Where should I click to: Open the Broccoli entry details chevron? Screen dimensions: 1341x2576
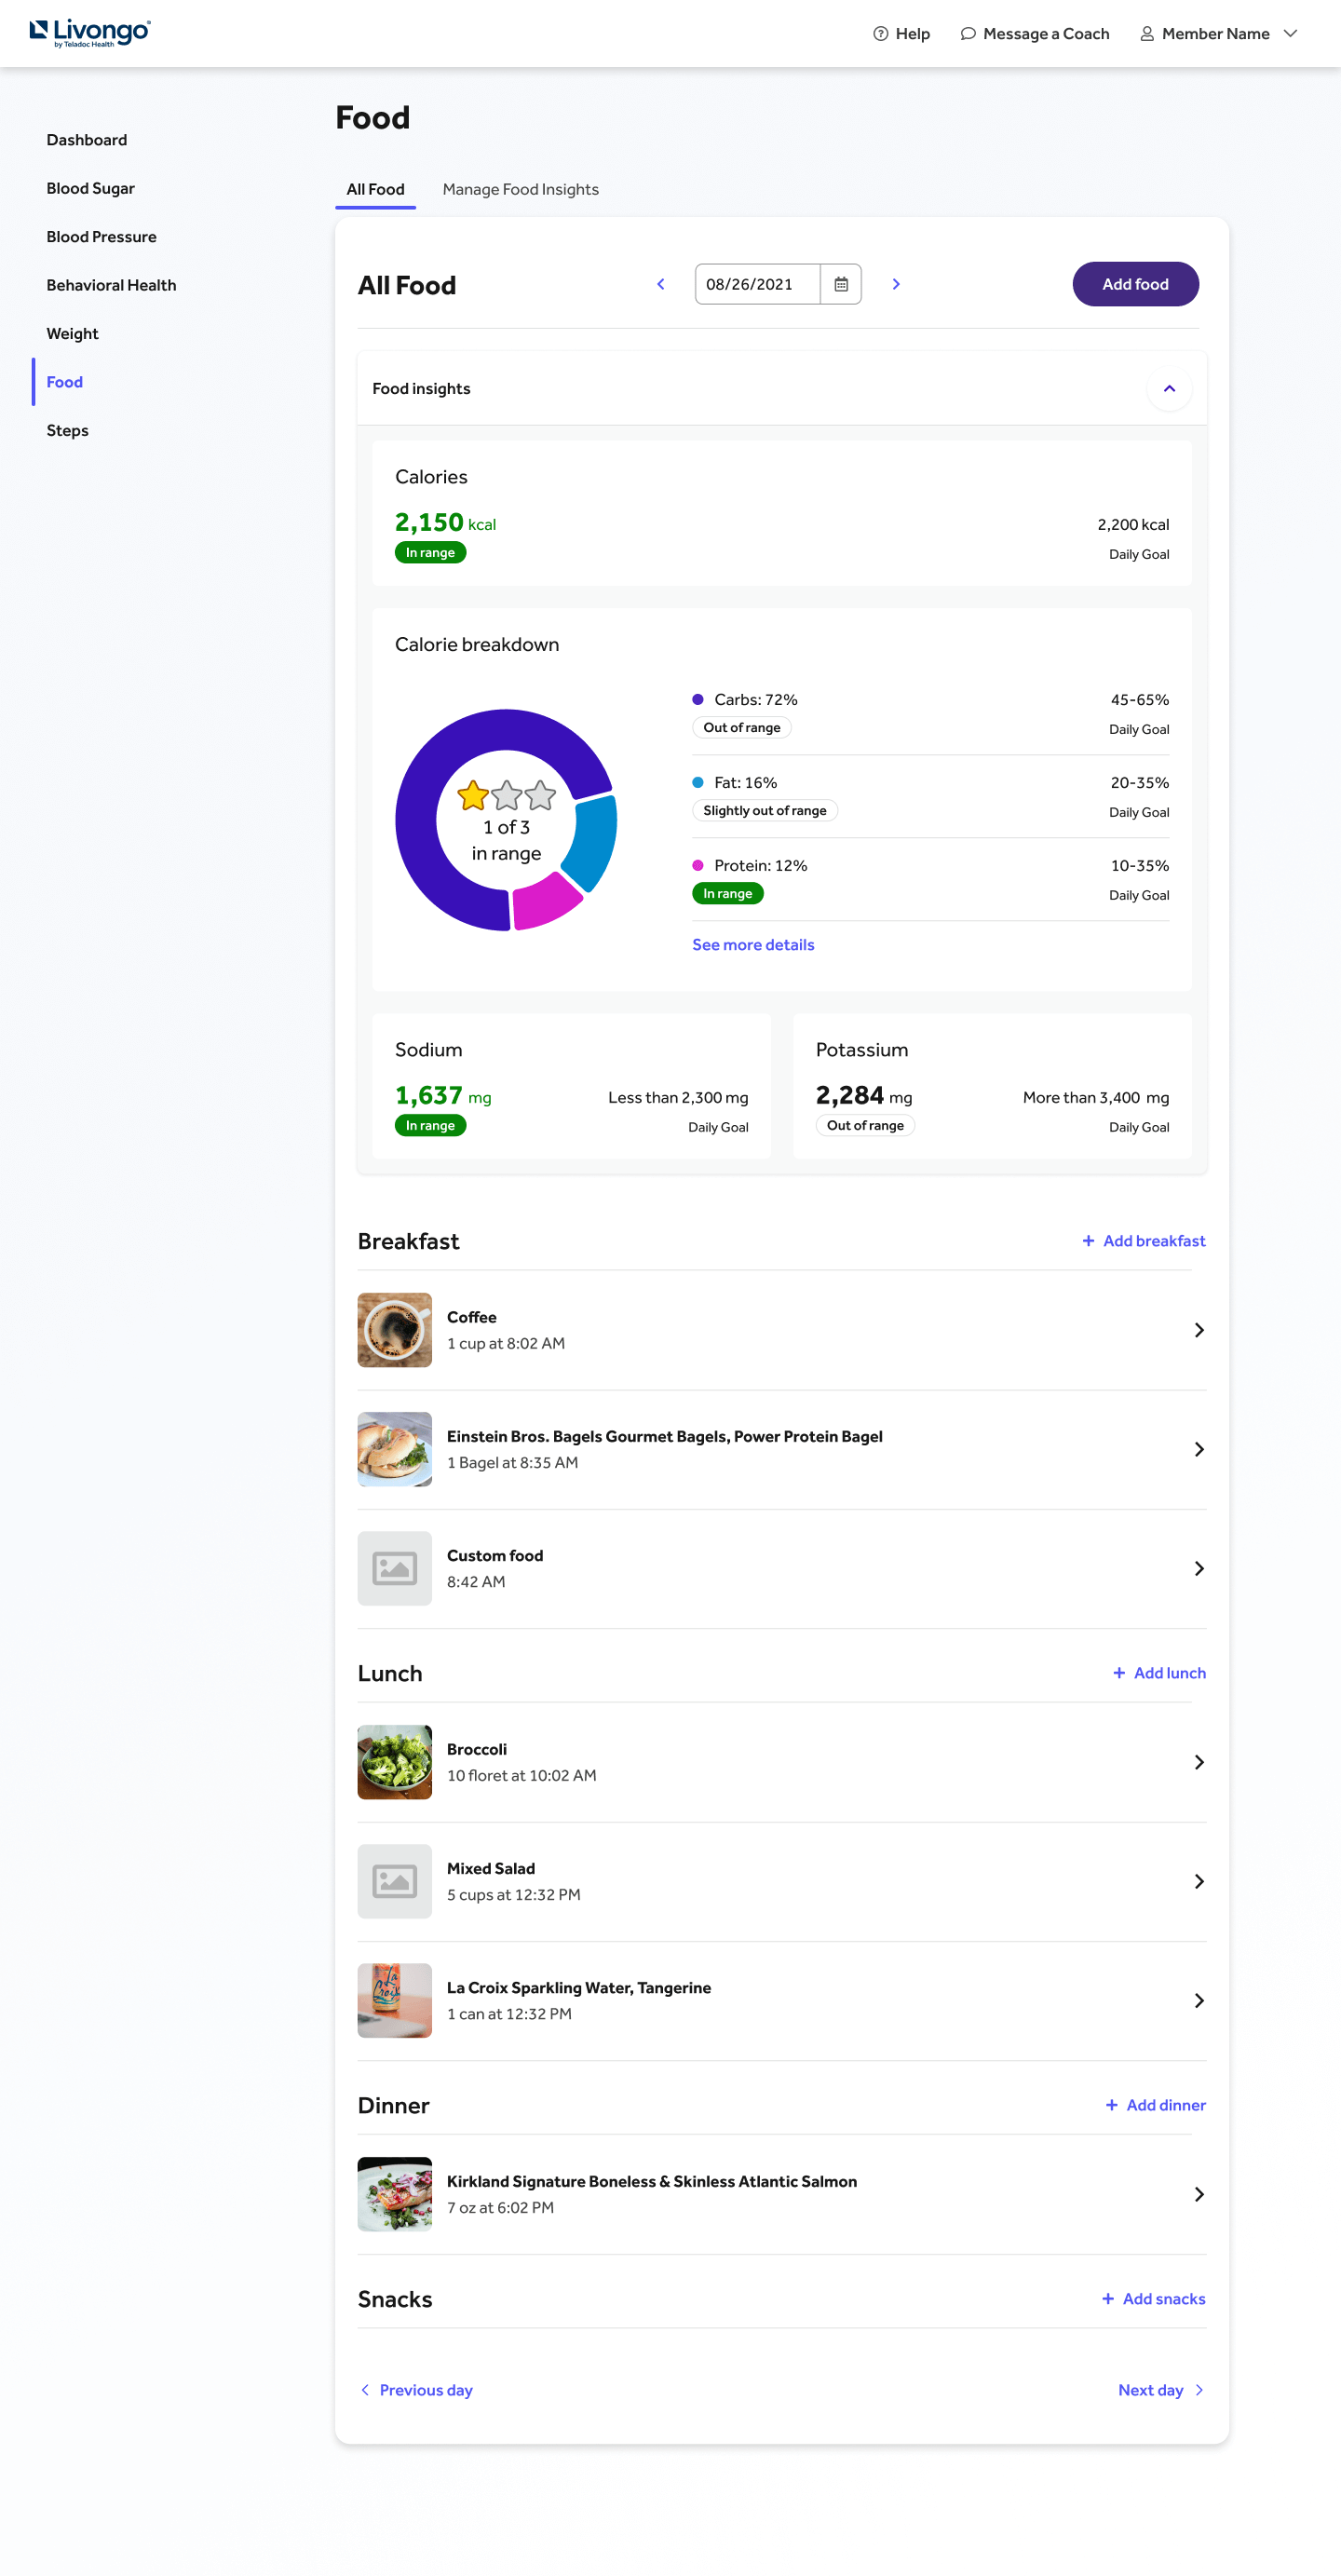1198,1762
